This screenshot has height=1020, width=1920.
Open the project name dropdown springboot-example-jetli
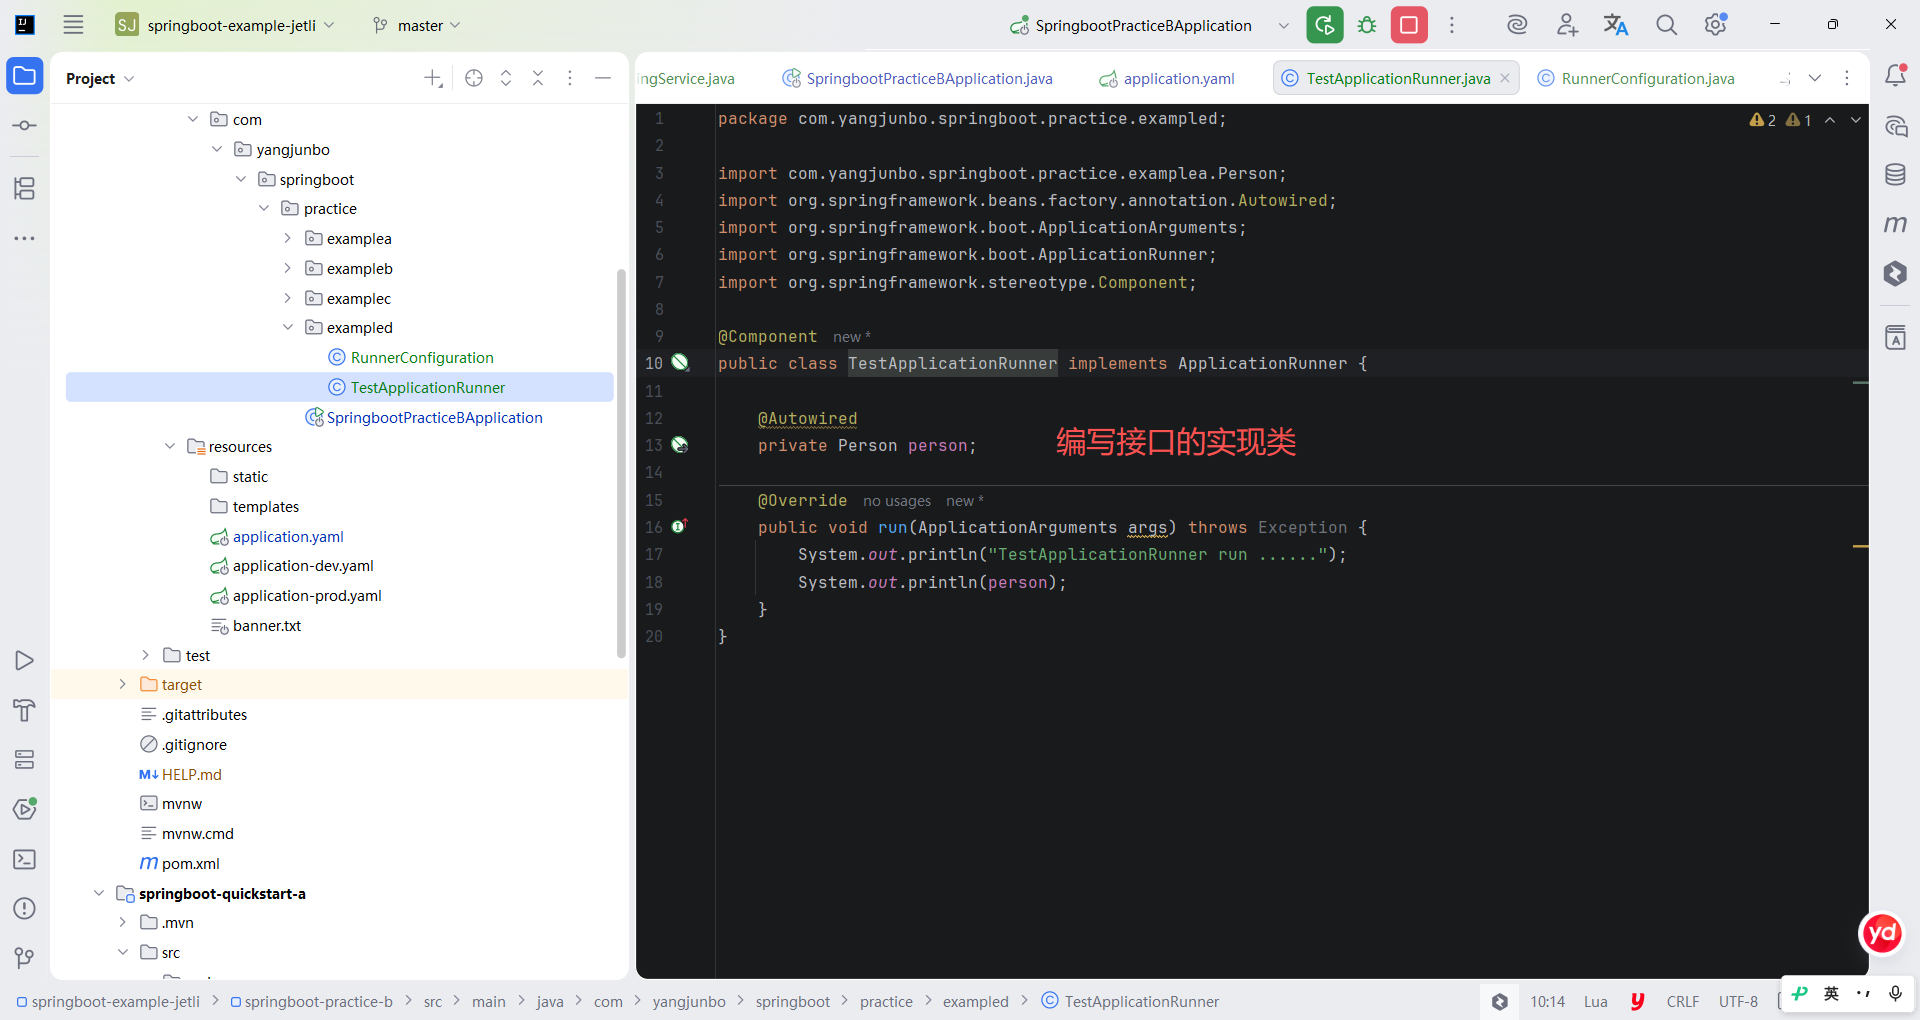pyautogui.click(x=225, y=25)
